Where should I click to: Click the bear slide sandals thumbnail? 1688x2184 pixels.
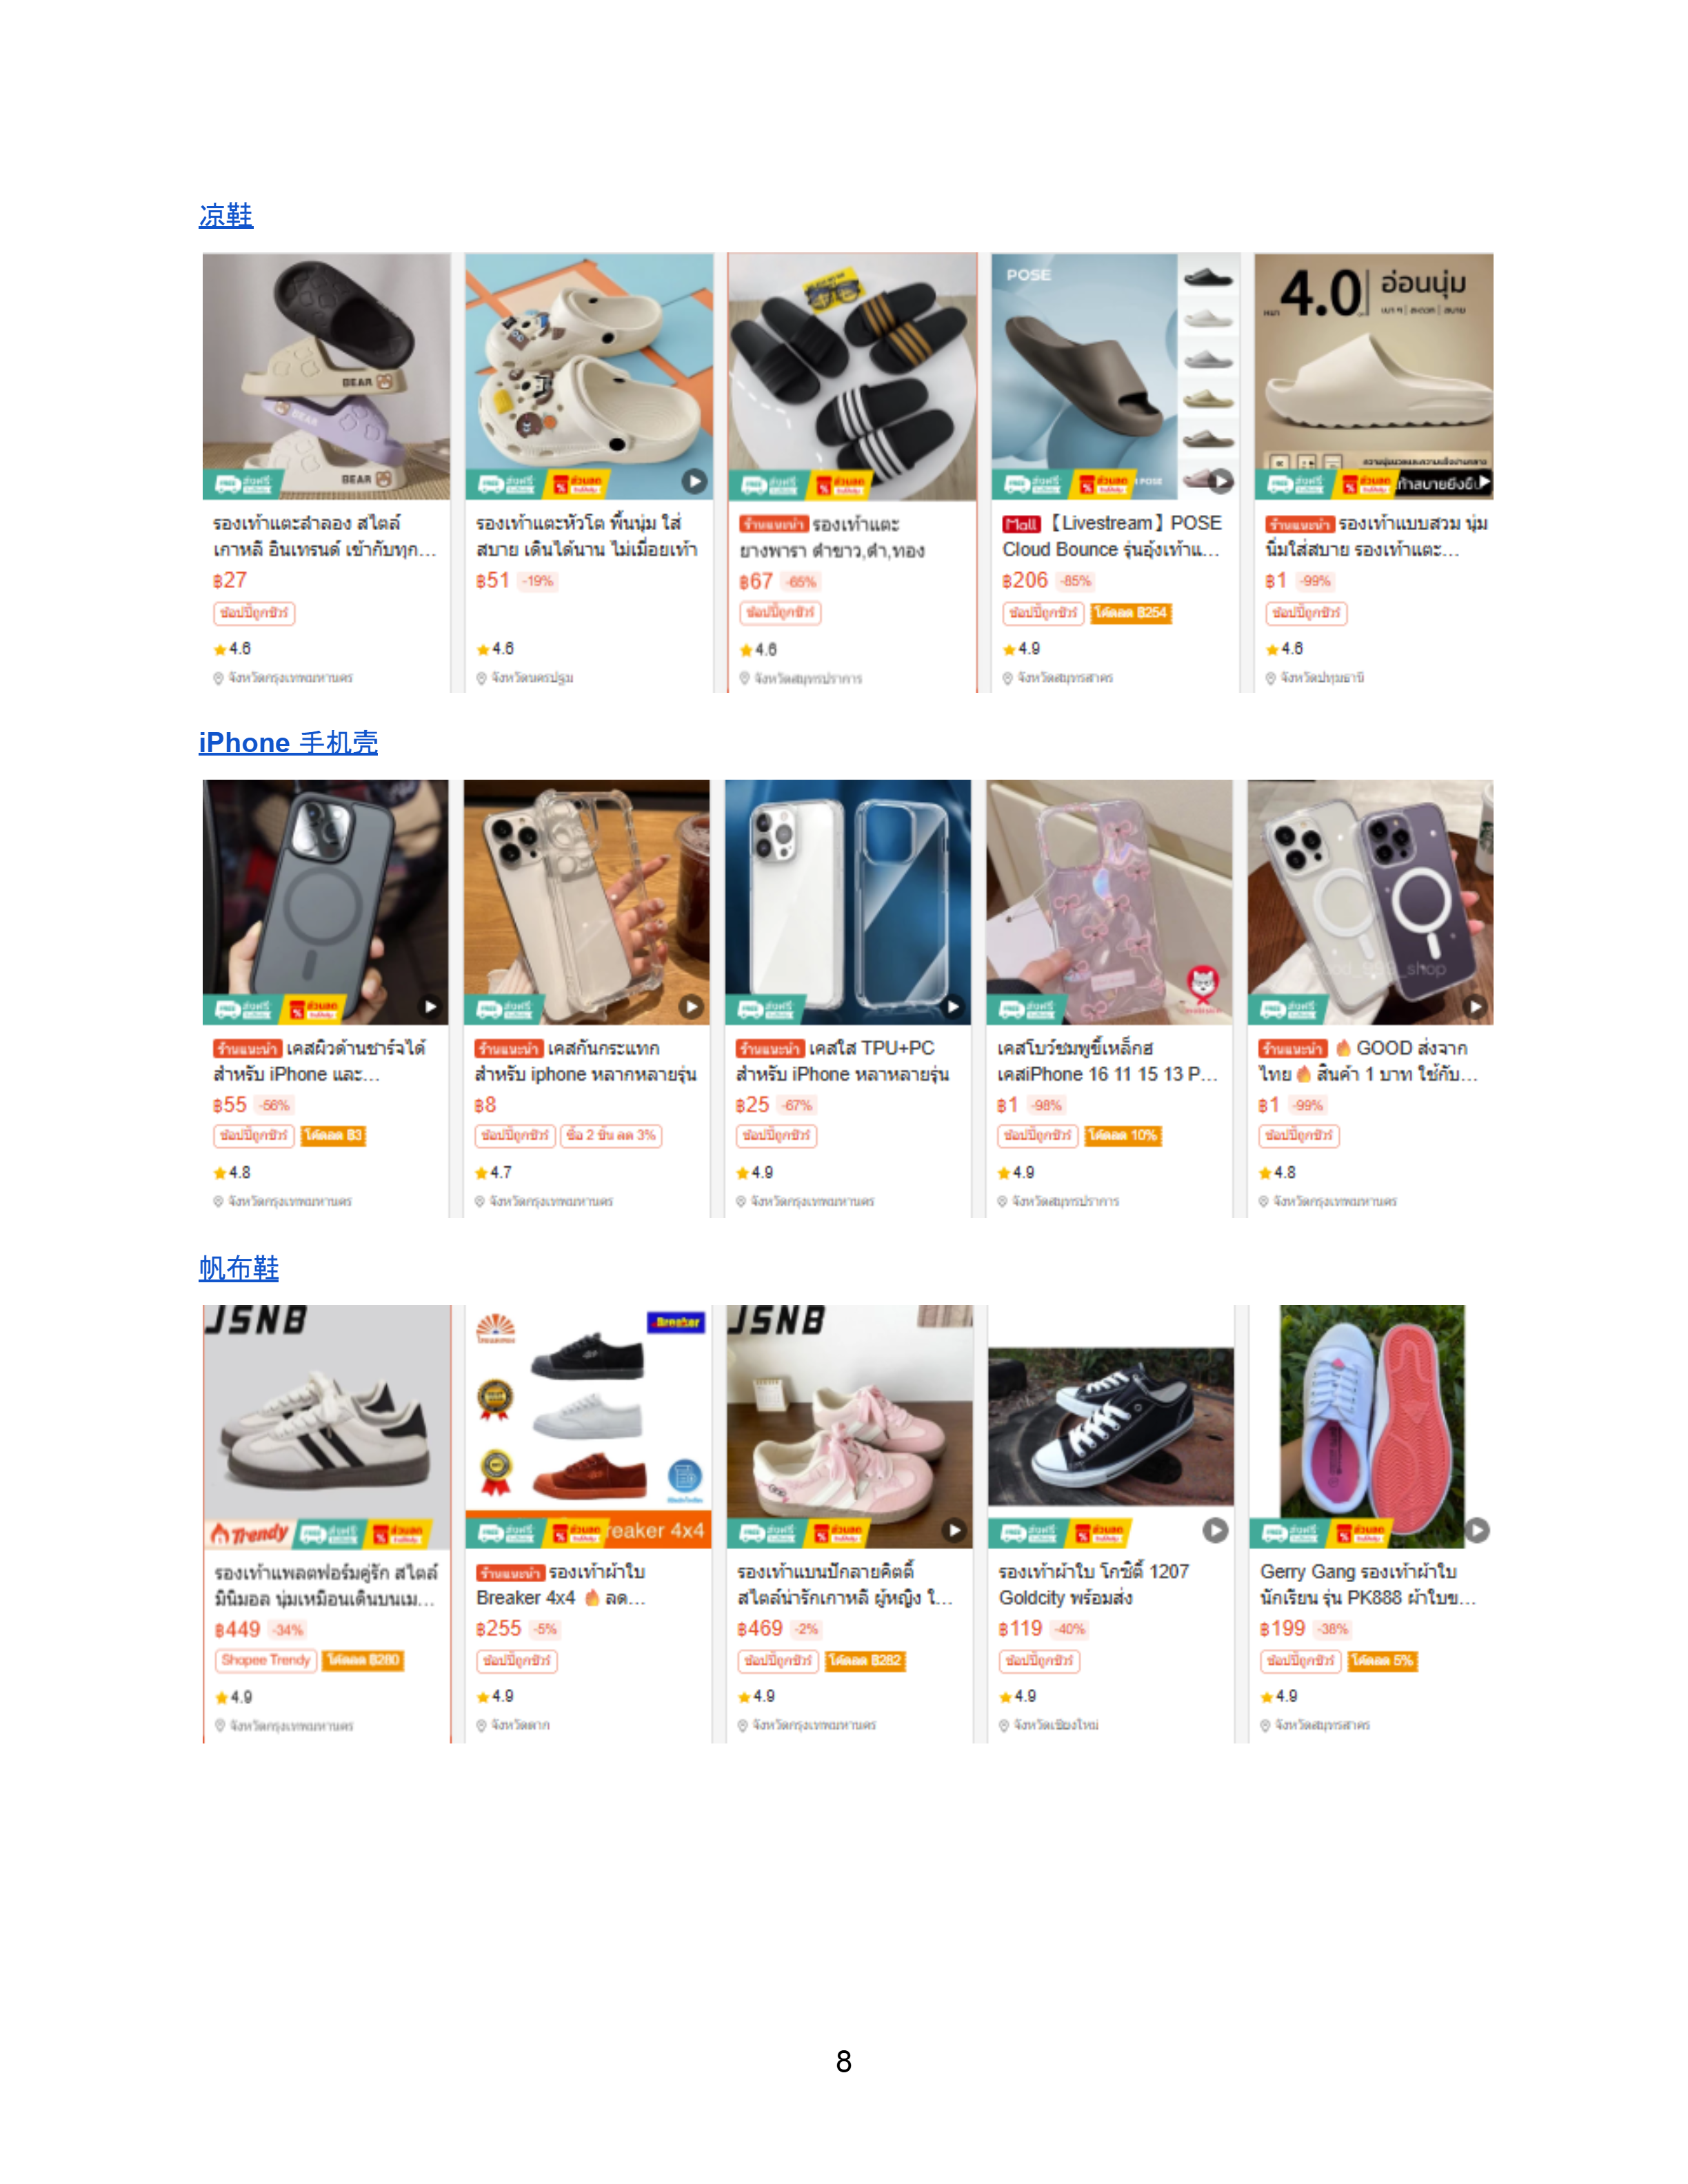click(326, 376)
